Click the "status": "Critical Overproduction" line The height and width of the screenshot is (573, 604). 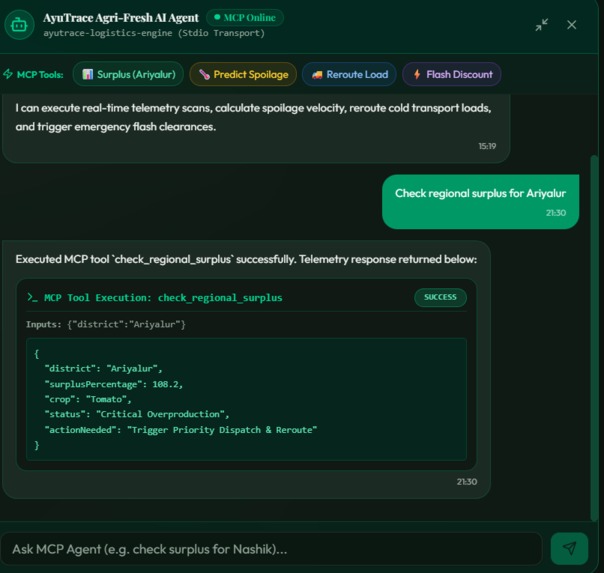point(137,414)
